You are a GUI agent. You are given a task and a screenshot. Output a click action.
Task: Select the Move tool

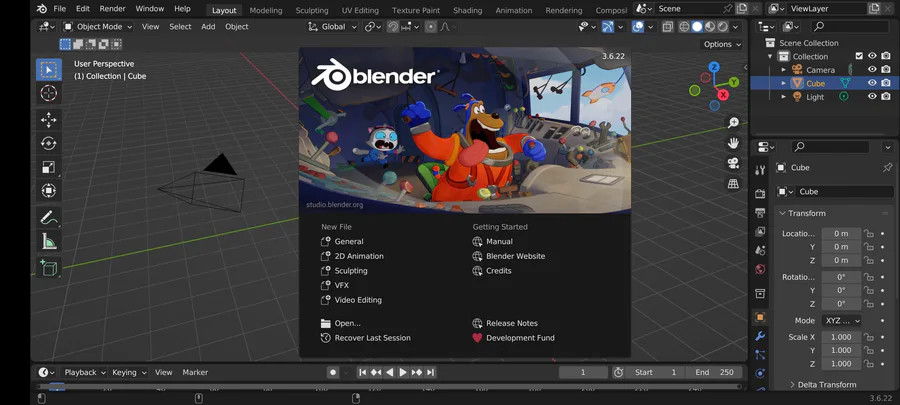point(49,119)
